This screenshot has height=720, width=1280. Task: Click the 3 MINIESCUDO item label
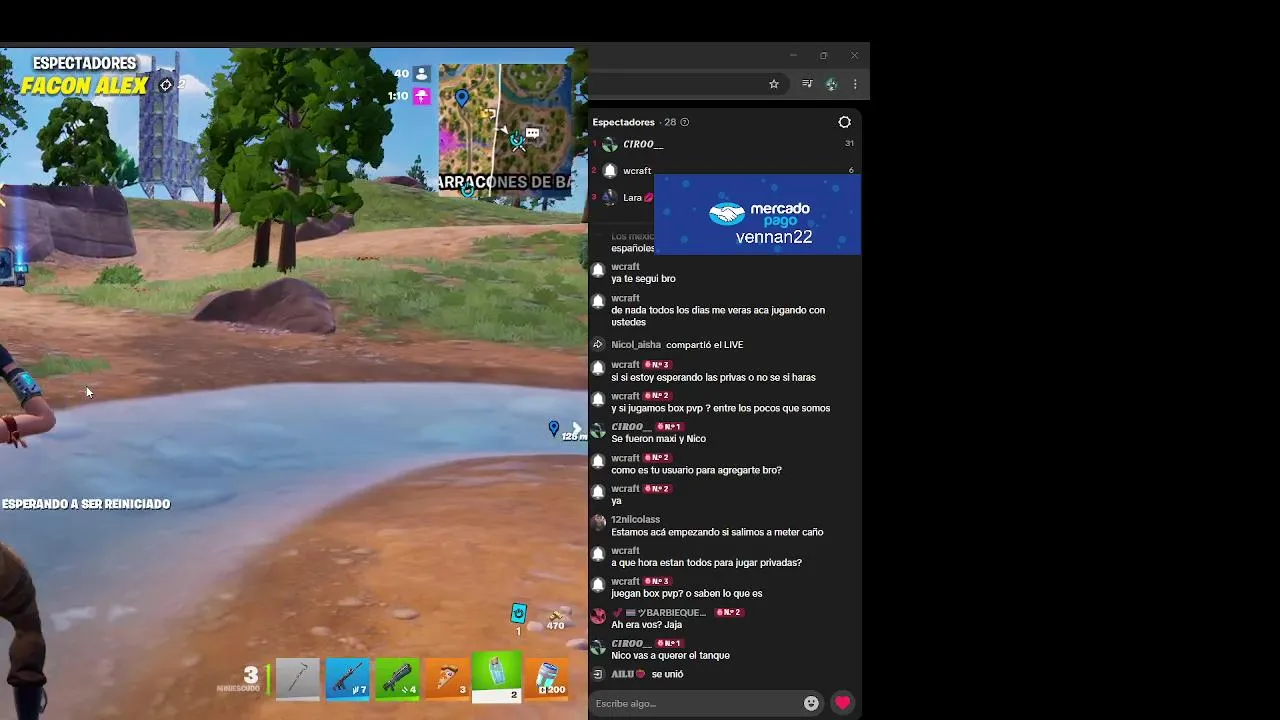point(241,680)
